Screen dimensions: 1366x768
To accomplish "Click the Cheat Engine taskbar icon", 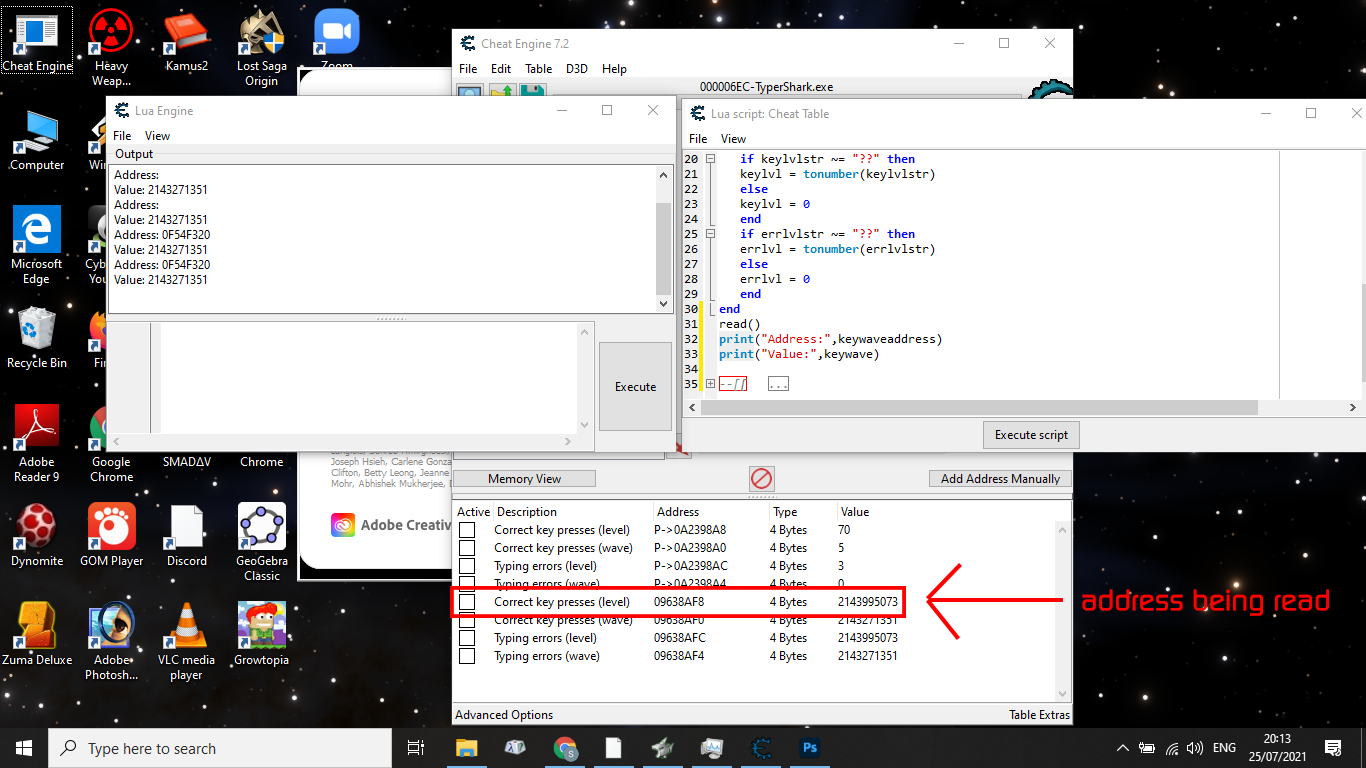I will pyautogui.click(x=761, y=748).
